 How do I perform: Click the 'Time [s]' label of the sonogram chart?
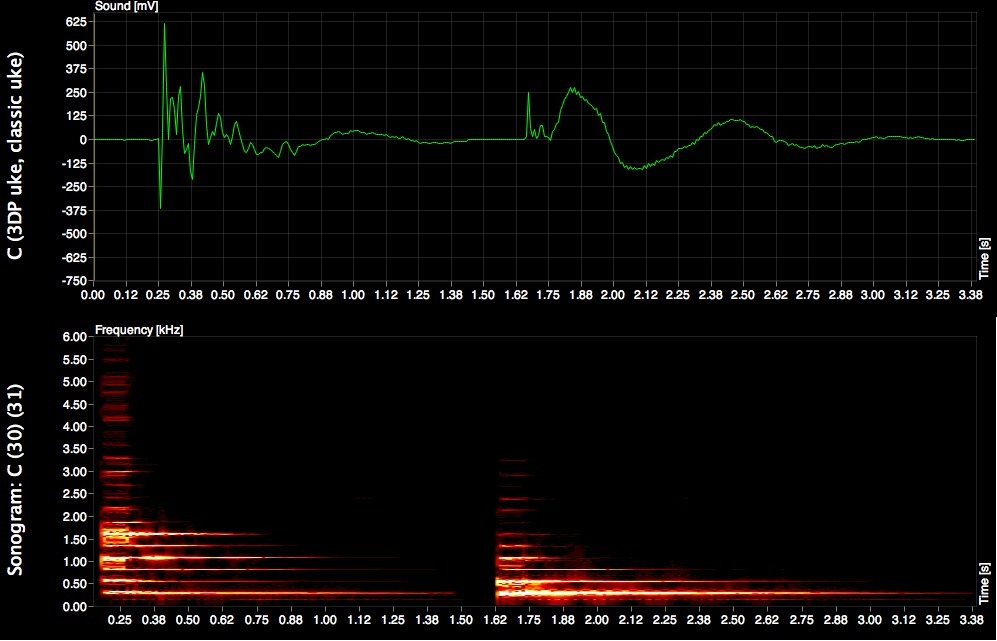[985, 582]
